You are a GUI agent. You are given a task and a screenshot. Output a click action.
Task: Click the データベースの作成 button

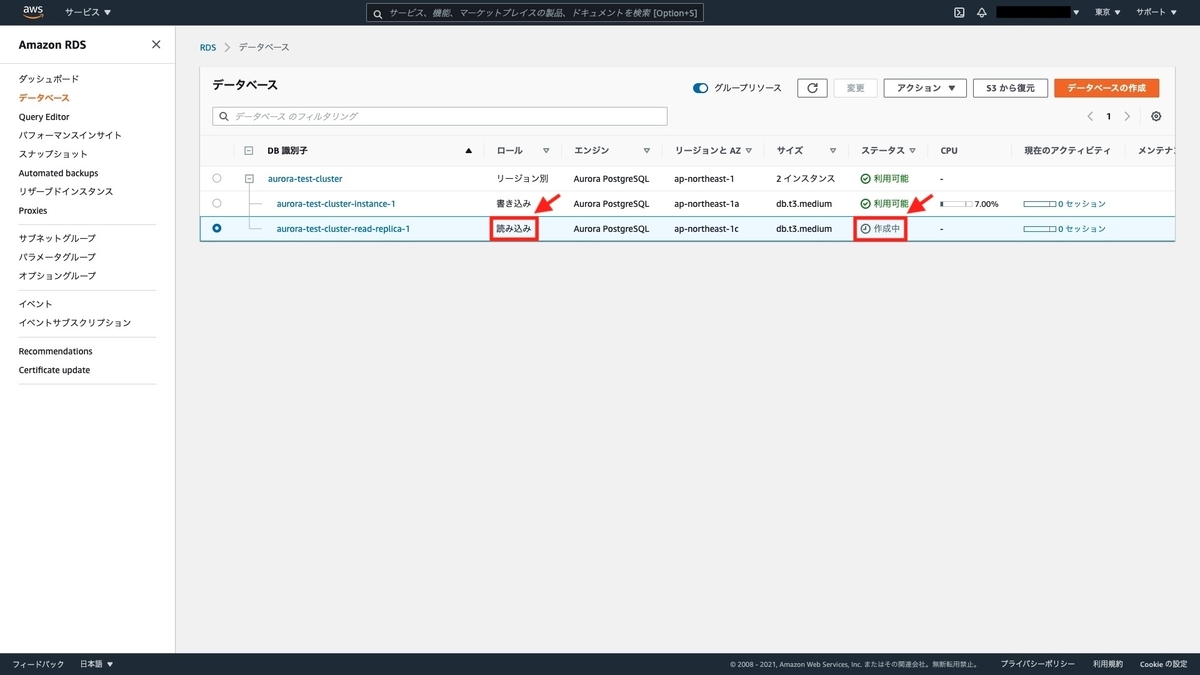coord(1106,88)
